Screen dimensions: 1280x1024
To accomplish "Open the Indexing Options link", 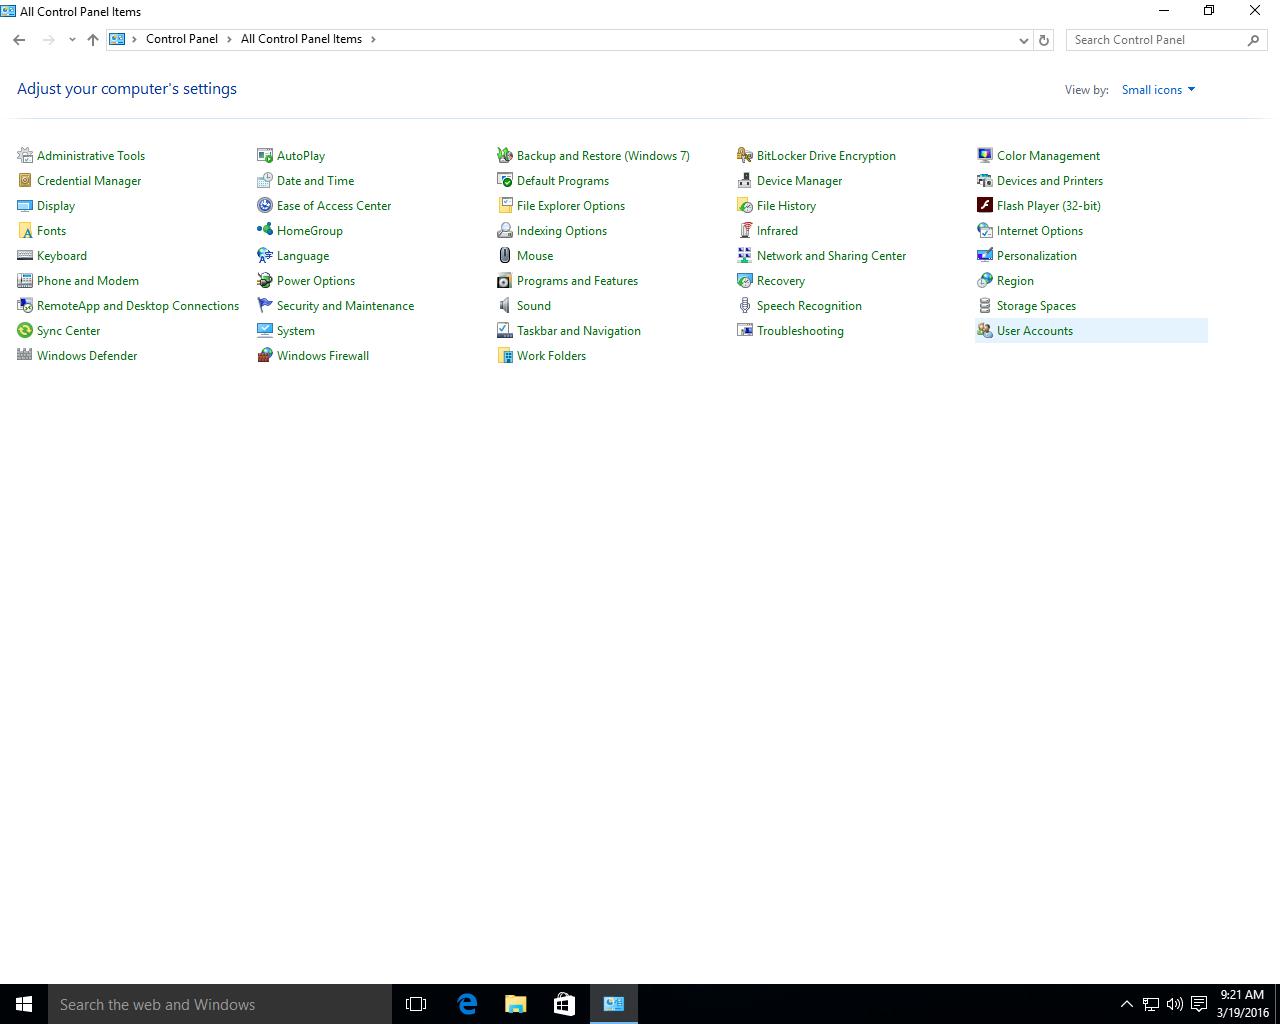I will tap(562, 231).
